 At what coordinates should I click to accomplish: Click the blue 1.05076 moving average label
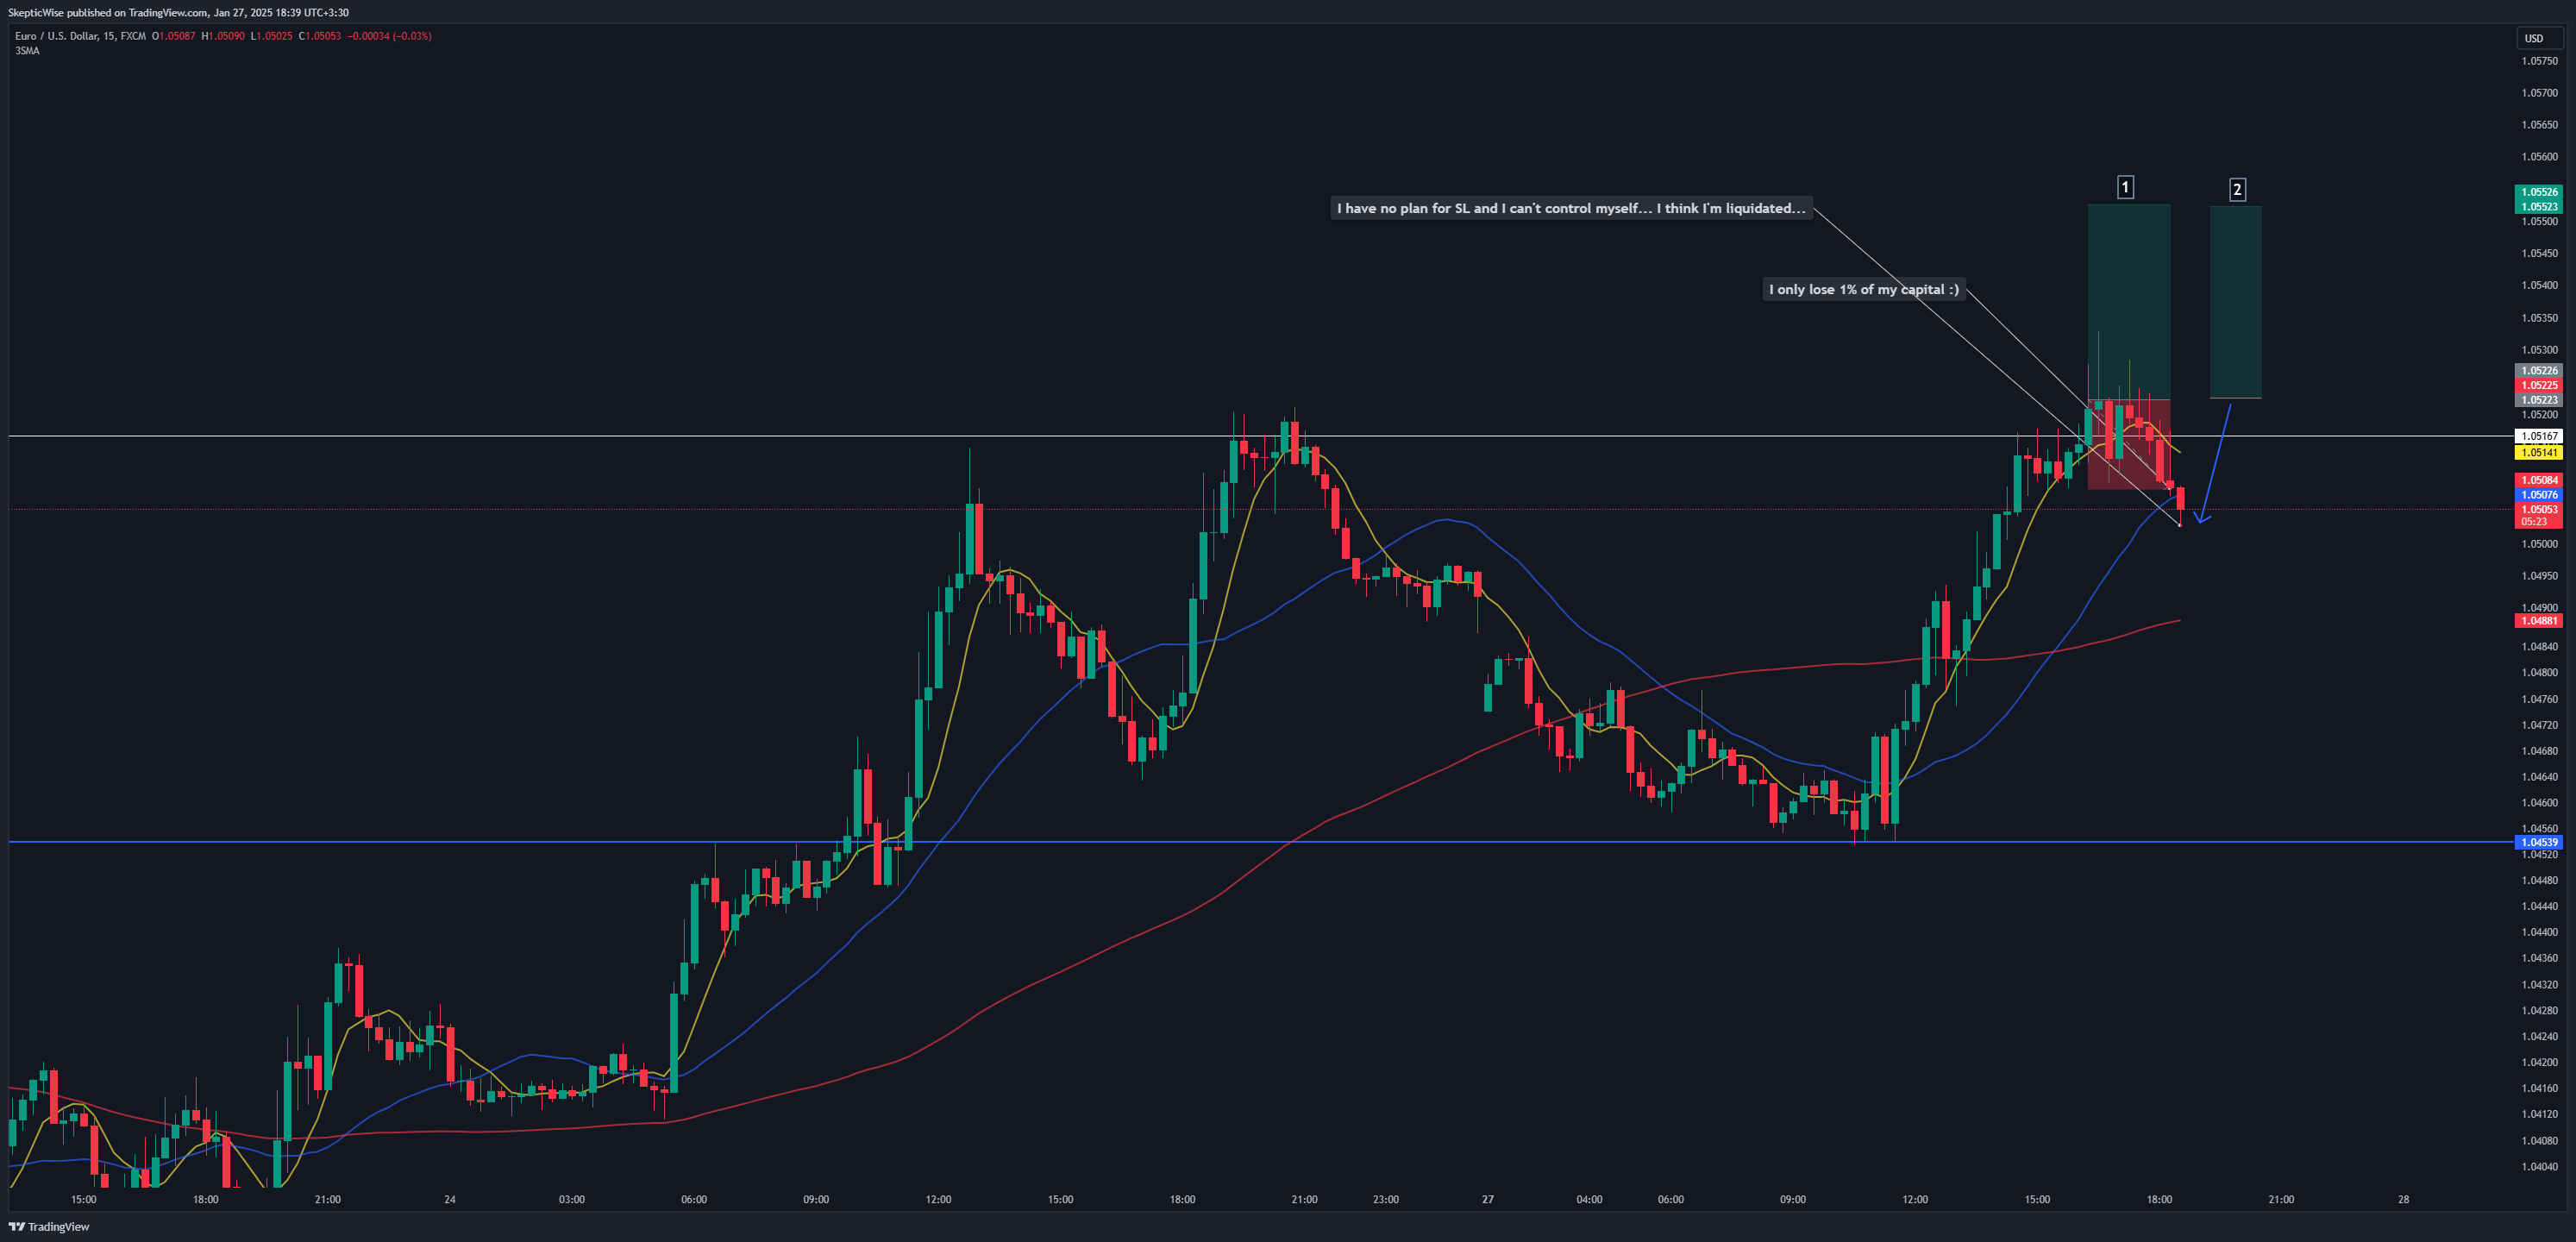(x=2538, y=495)
